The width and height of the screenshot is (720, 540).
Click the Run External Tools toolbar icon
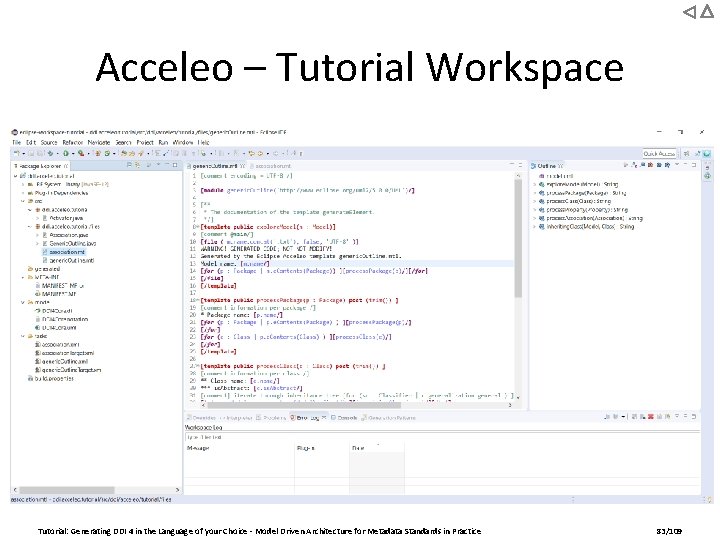[x=81, y=153]
